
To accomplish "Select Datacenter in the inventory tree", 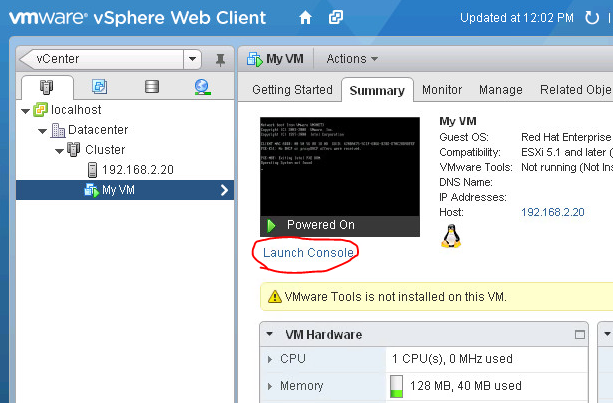I will pos(98,130).
